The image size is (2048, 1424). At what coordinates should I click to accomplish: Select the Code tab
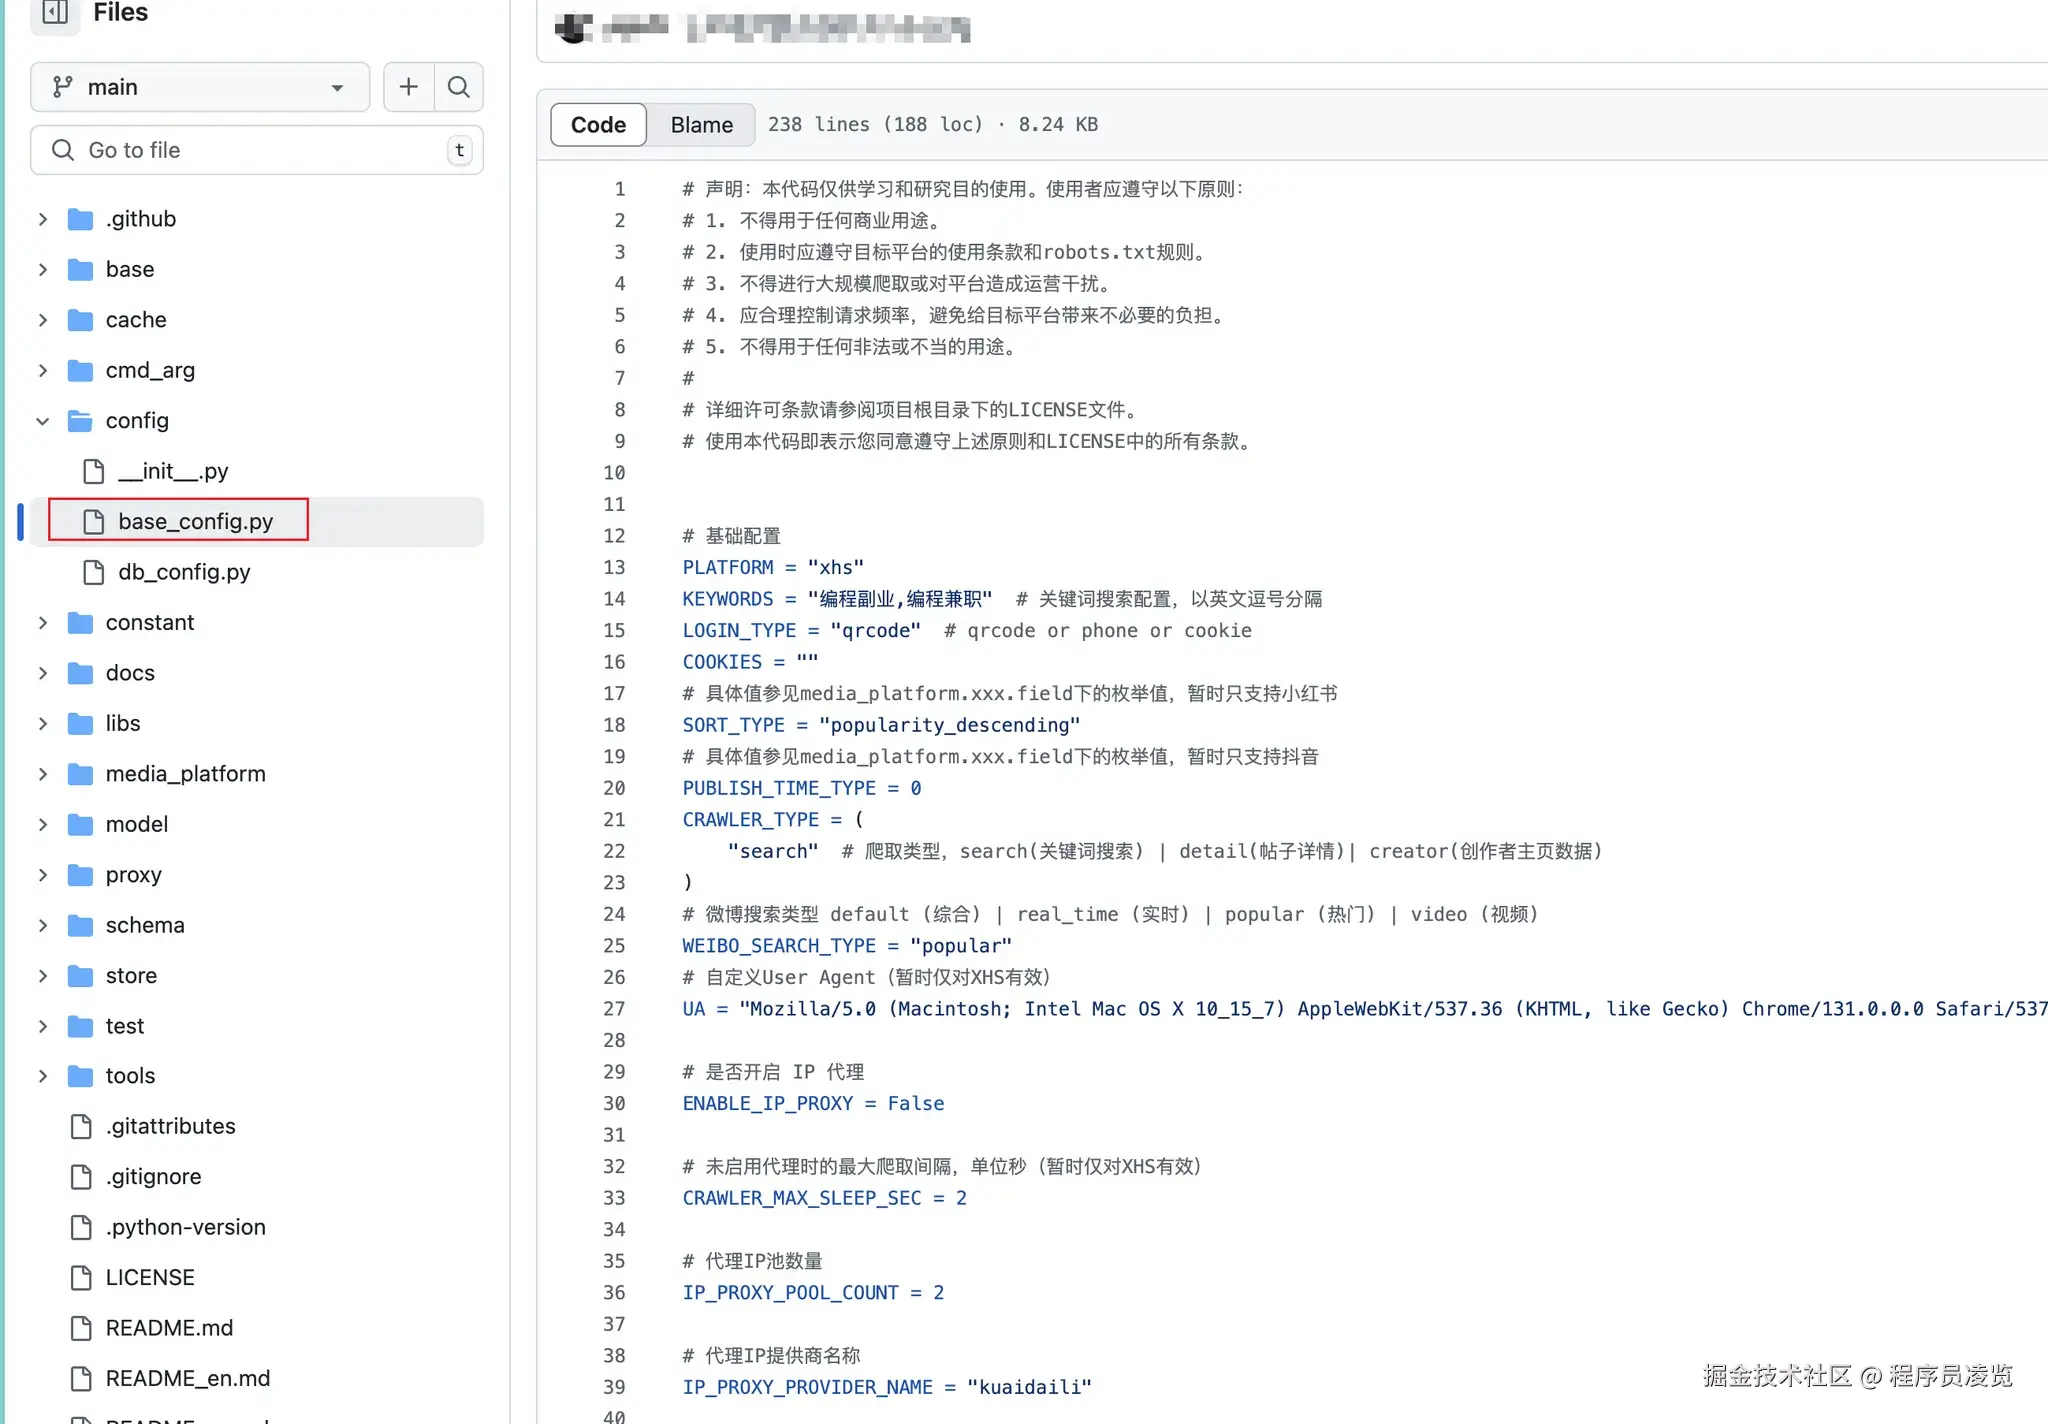coord(598,125)
